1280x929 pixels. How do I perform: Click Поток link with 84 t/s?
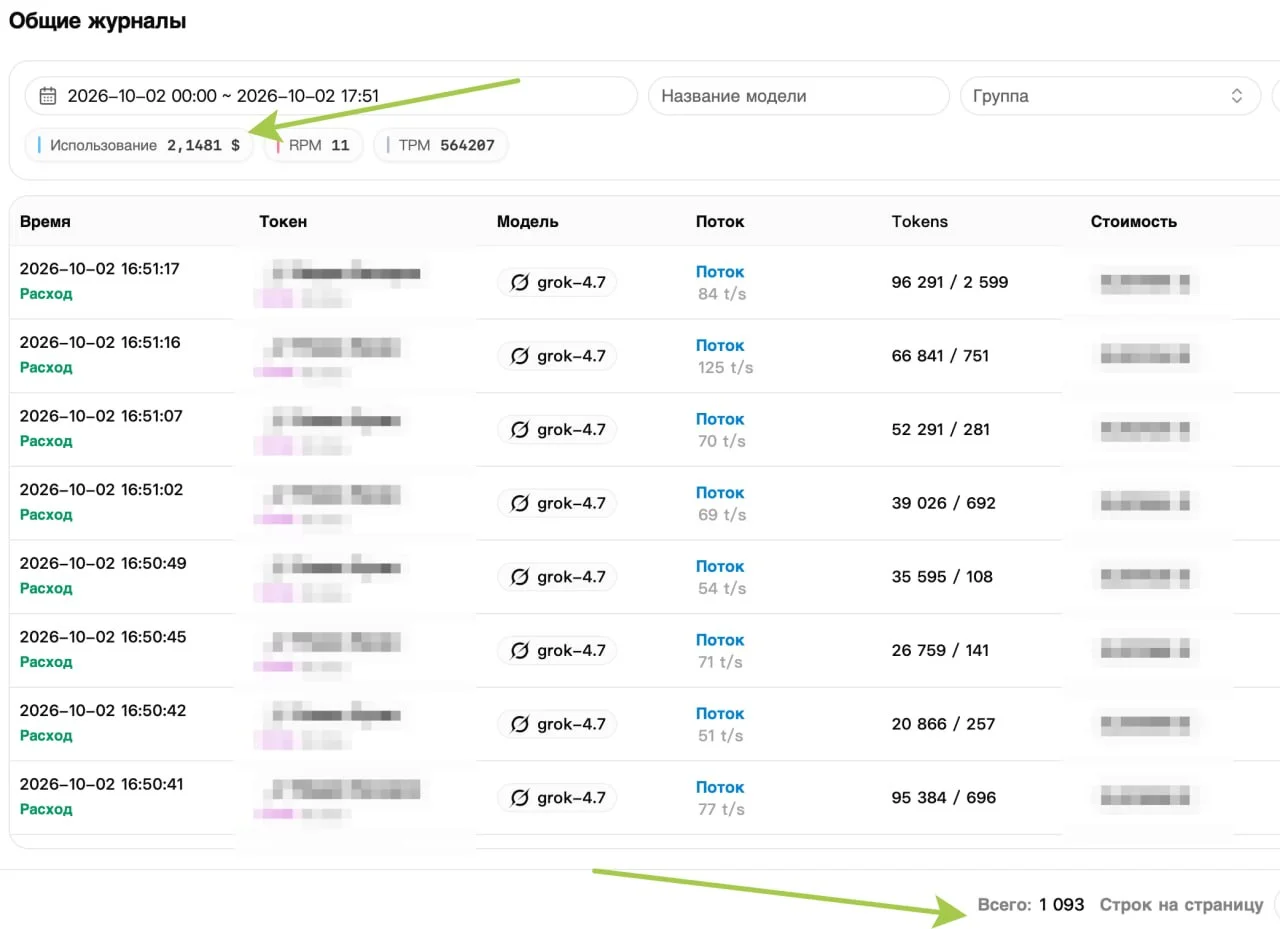pyautogui.click(x=720, y=272)
